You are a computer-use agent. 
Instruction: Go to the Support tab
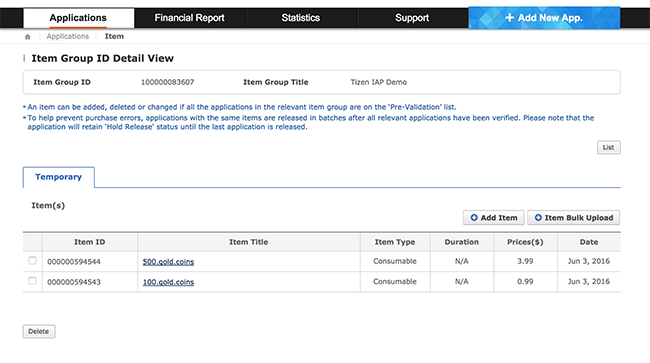(x=412, y=18)
